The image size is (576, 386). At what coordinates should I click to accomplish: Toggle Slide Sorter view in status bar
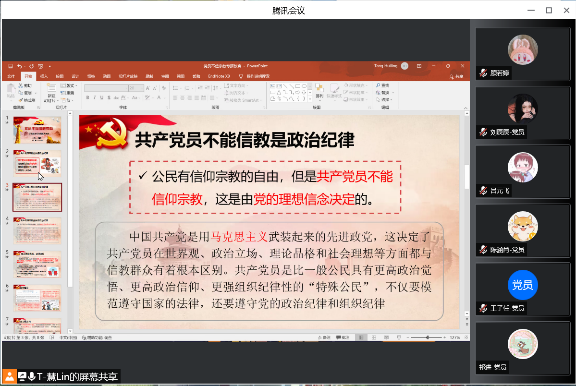374,337
